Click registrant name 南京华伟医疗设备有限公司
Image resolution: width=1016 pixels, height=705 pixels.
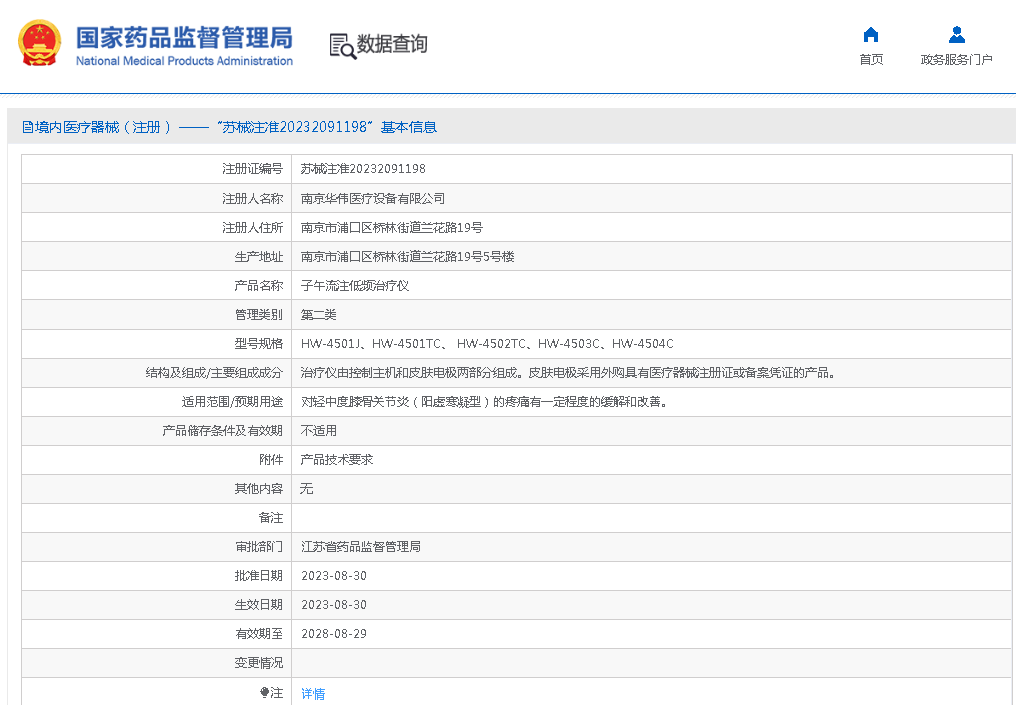pos(373,198)
